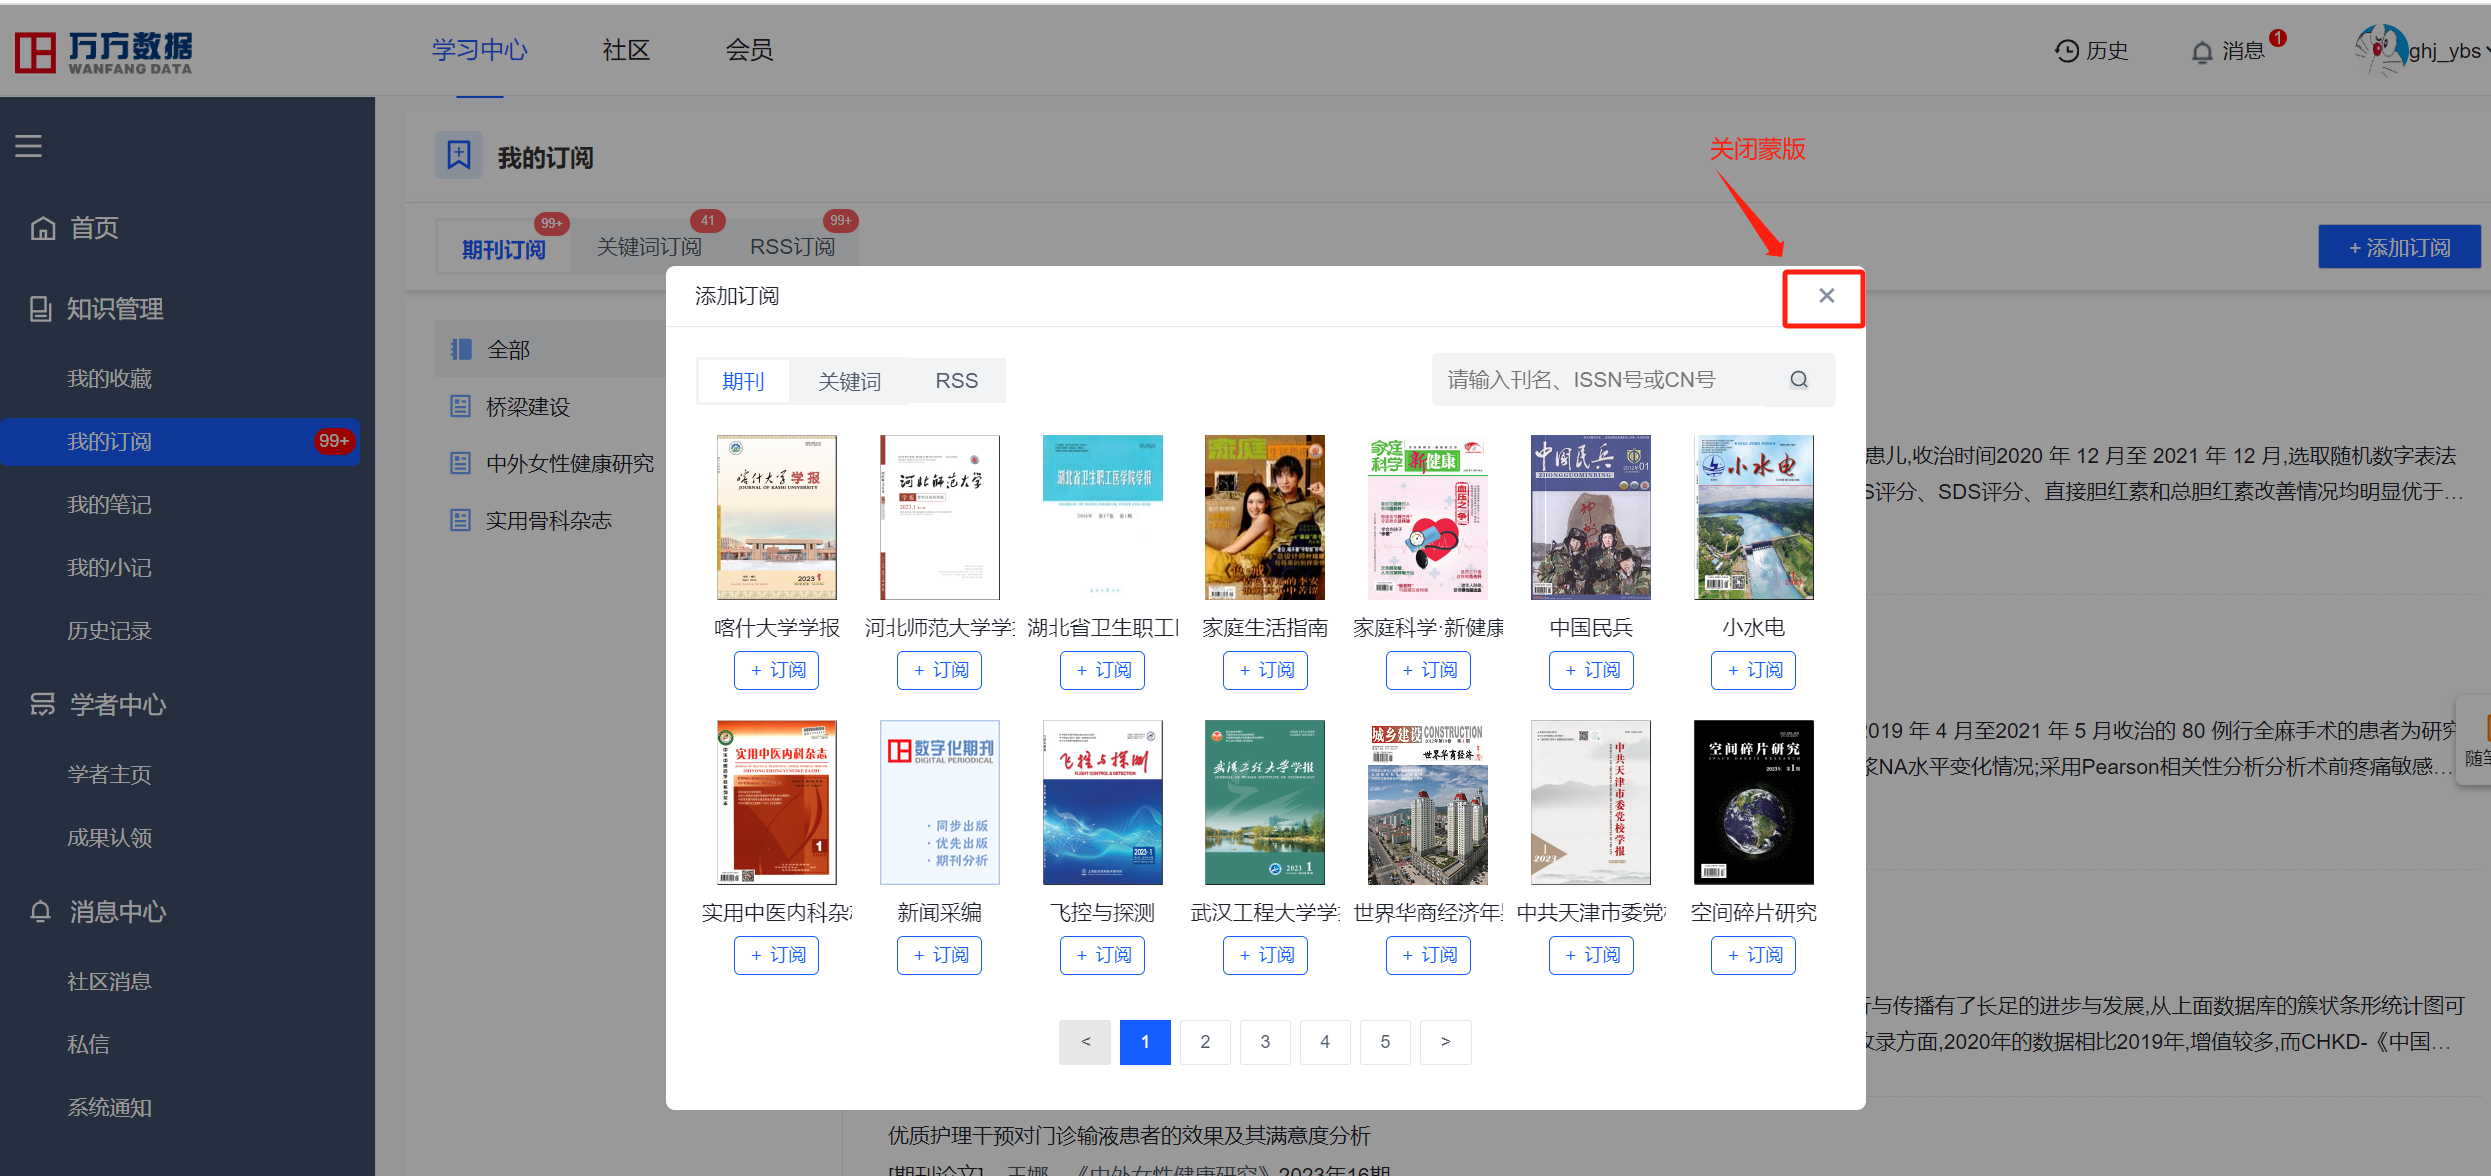The image size is (2491, 1176).
Task: Open 小水电 journal cover thumbnail
Action: click(x=1753, y=517)
